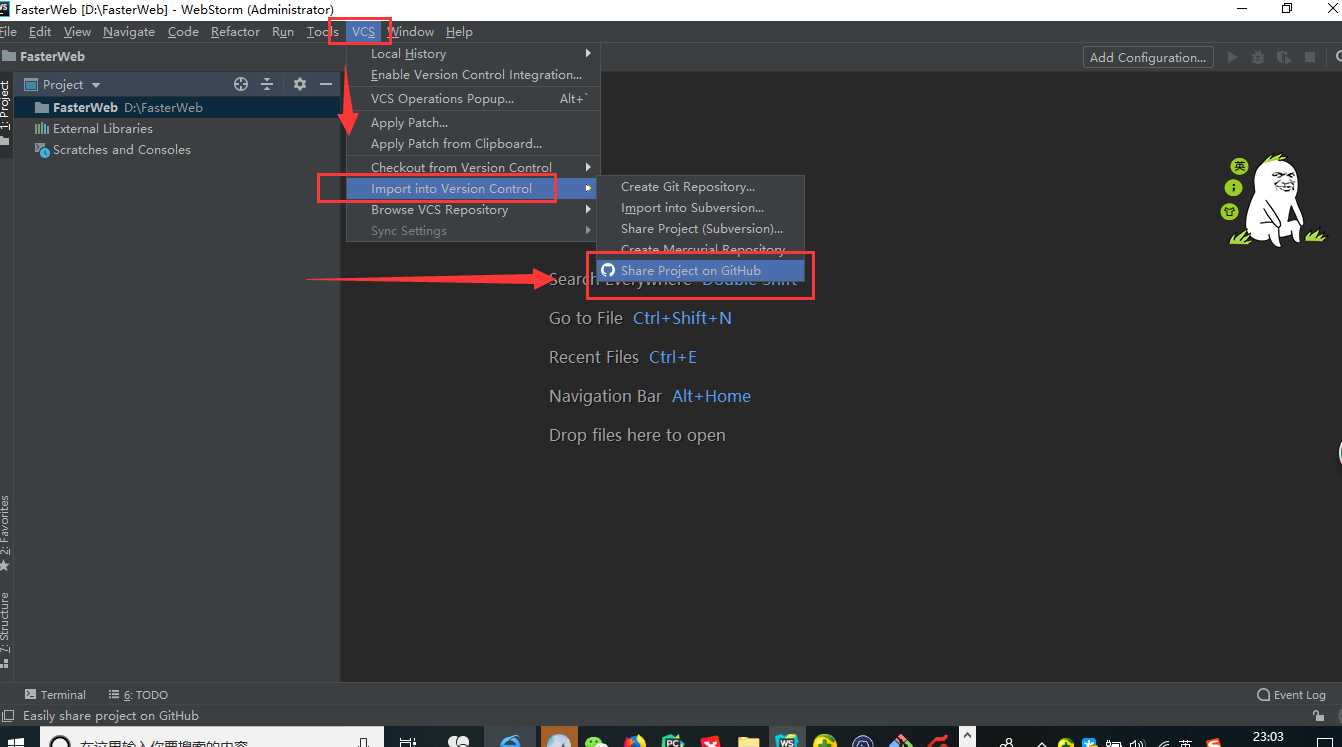Viewport: 1342px width, 747px height.
Task: Select External Libraries tree node
Action: point(94,129)
